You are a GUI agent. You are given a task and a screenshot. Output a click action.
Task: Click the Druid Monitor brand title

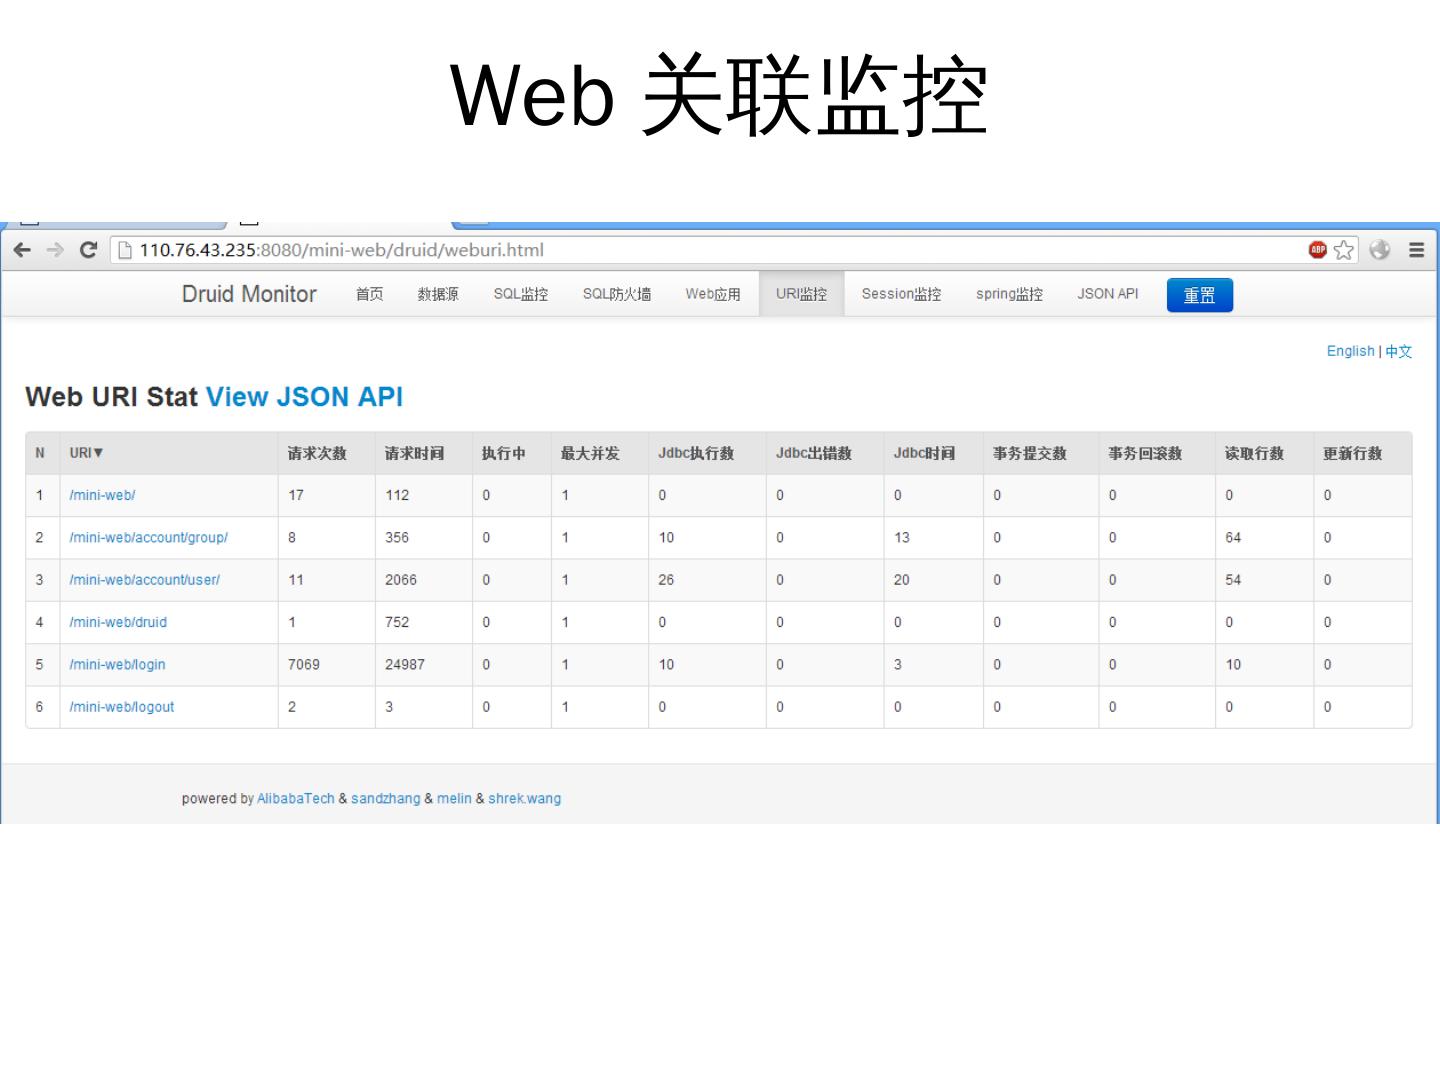[x=249, y=294]
